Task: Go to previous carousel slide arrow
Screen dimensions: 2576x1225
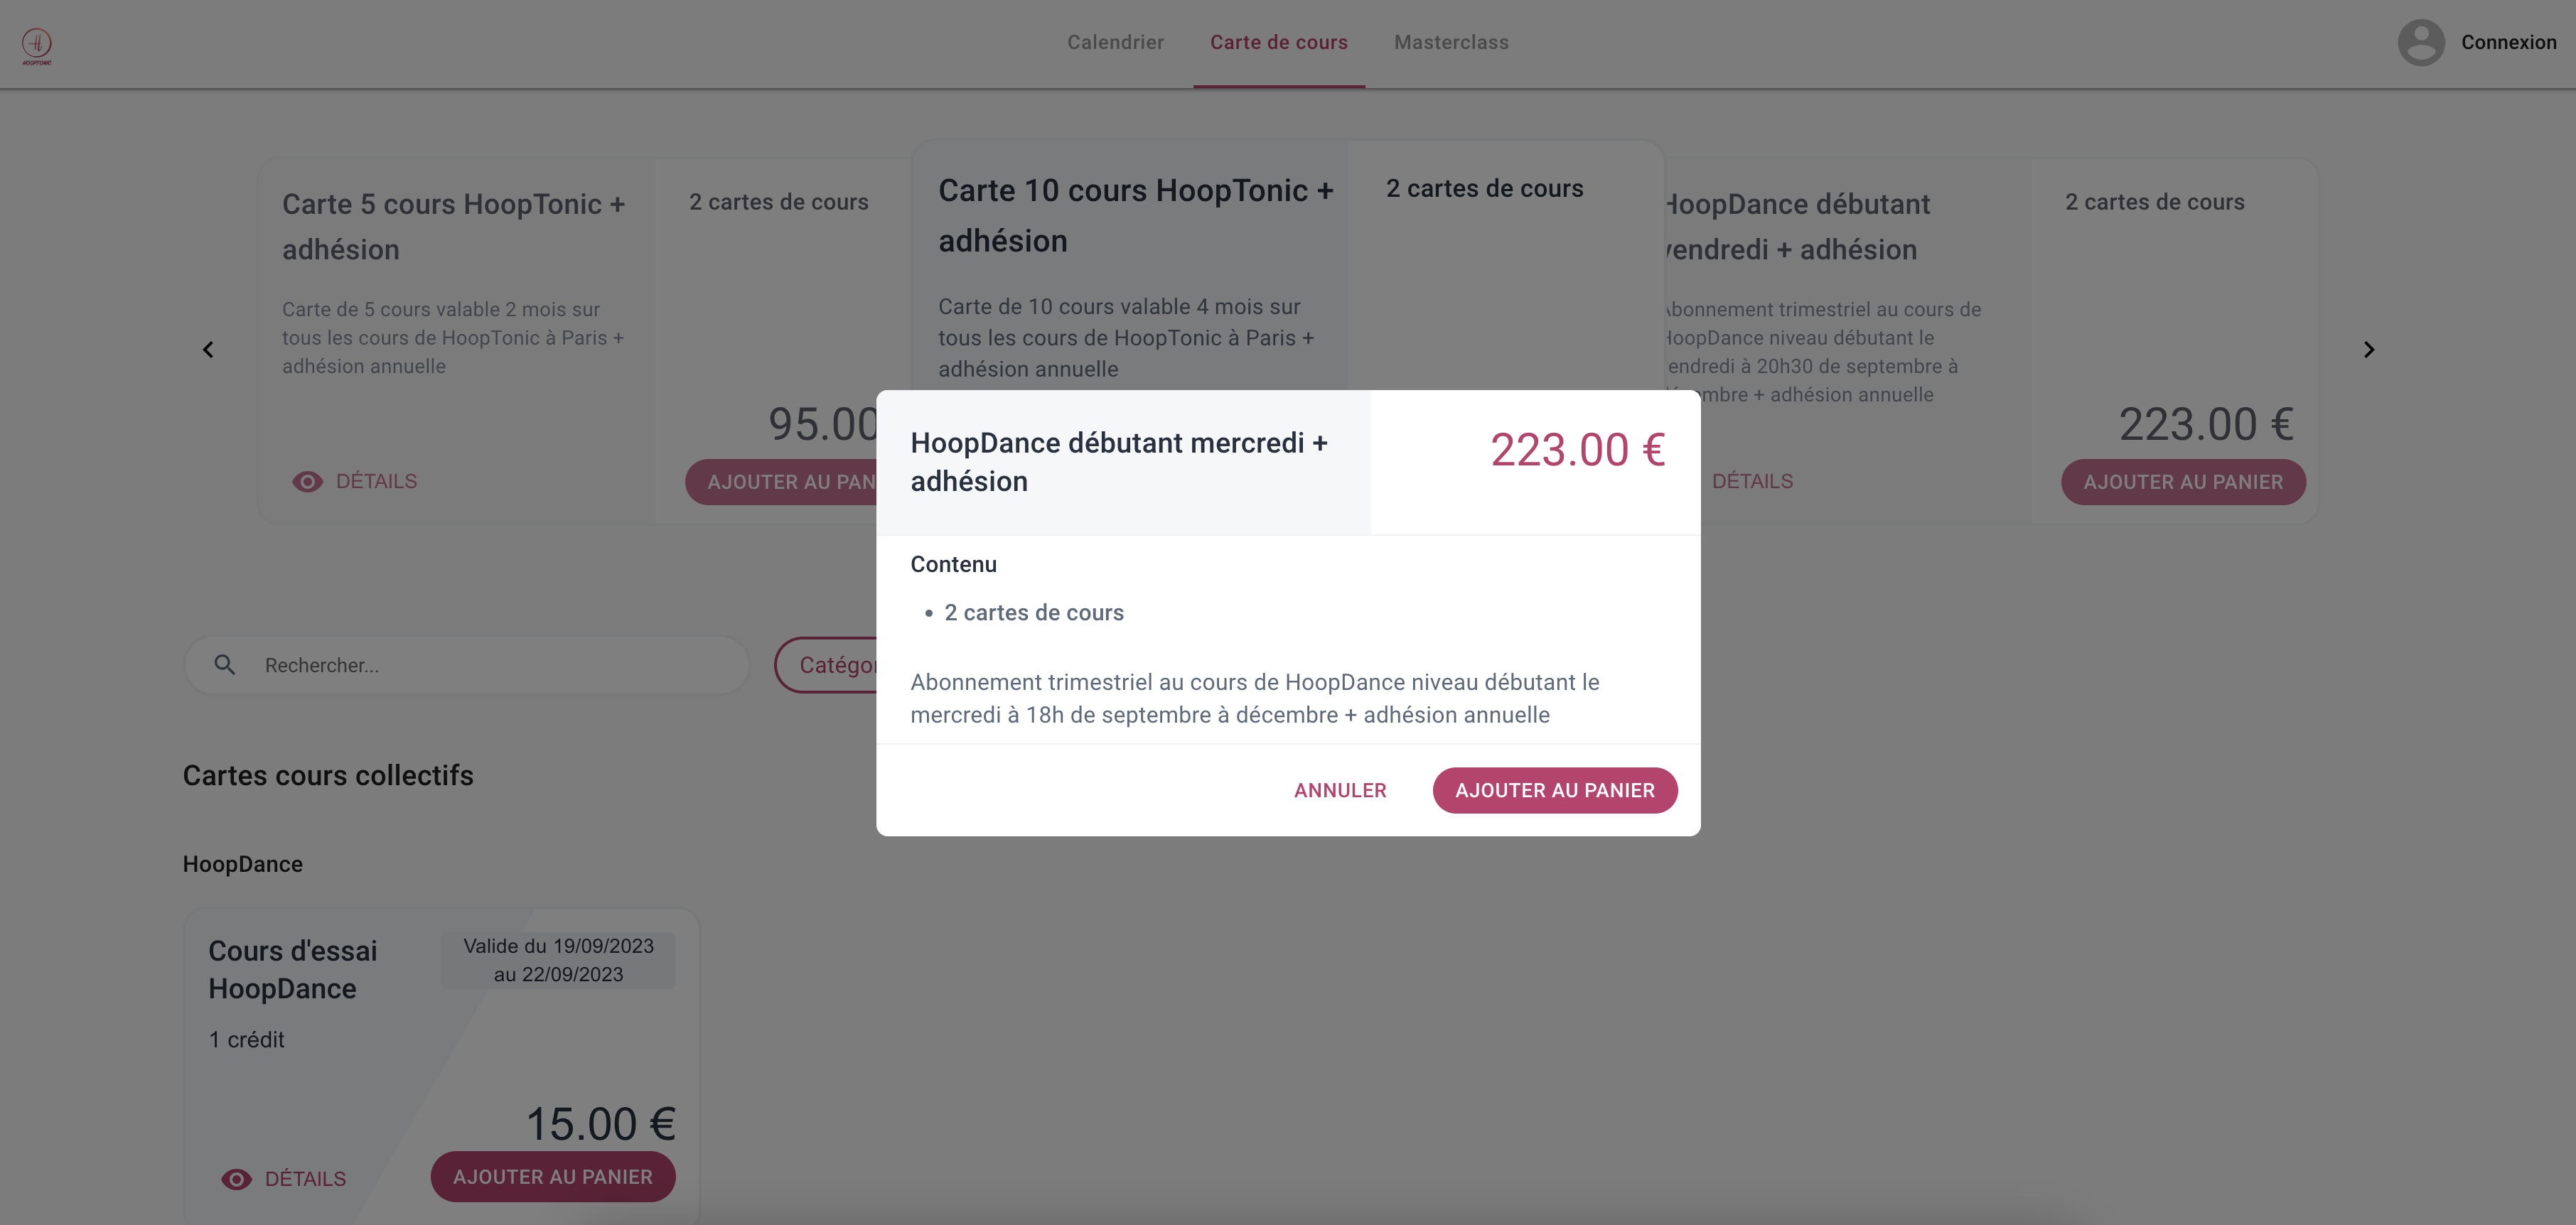Action: 208,350
